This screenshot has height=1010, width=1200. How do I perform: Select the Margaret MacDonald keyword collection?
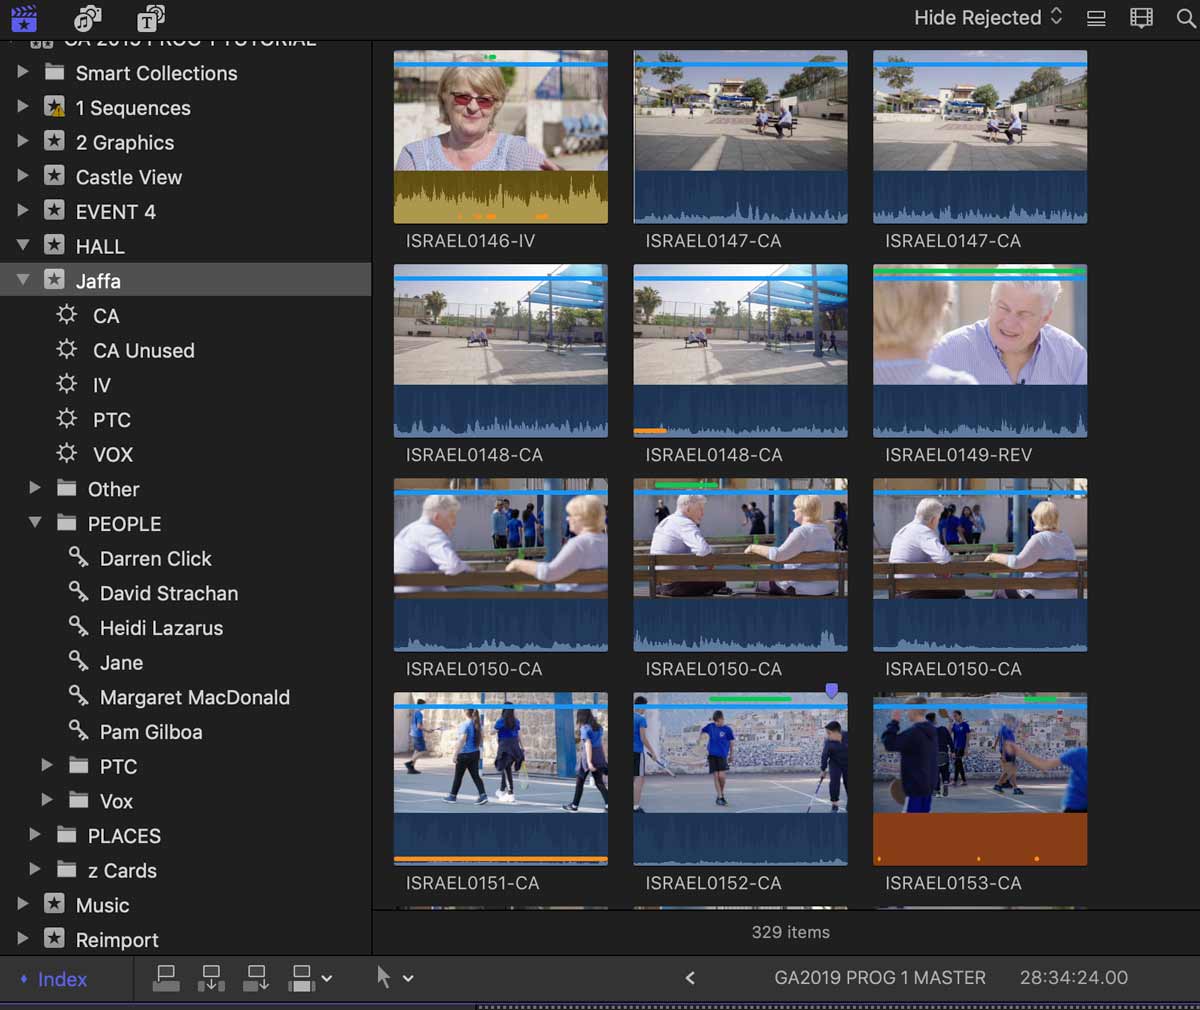pyautogui.click(x=195, y=697)
